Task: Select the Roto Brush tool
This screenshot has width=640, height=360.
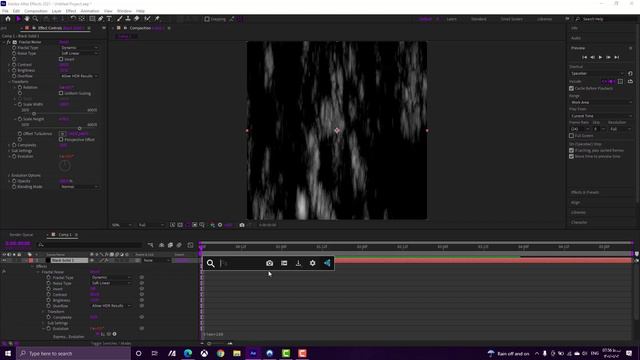Action: point(147,19)
